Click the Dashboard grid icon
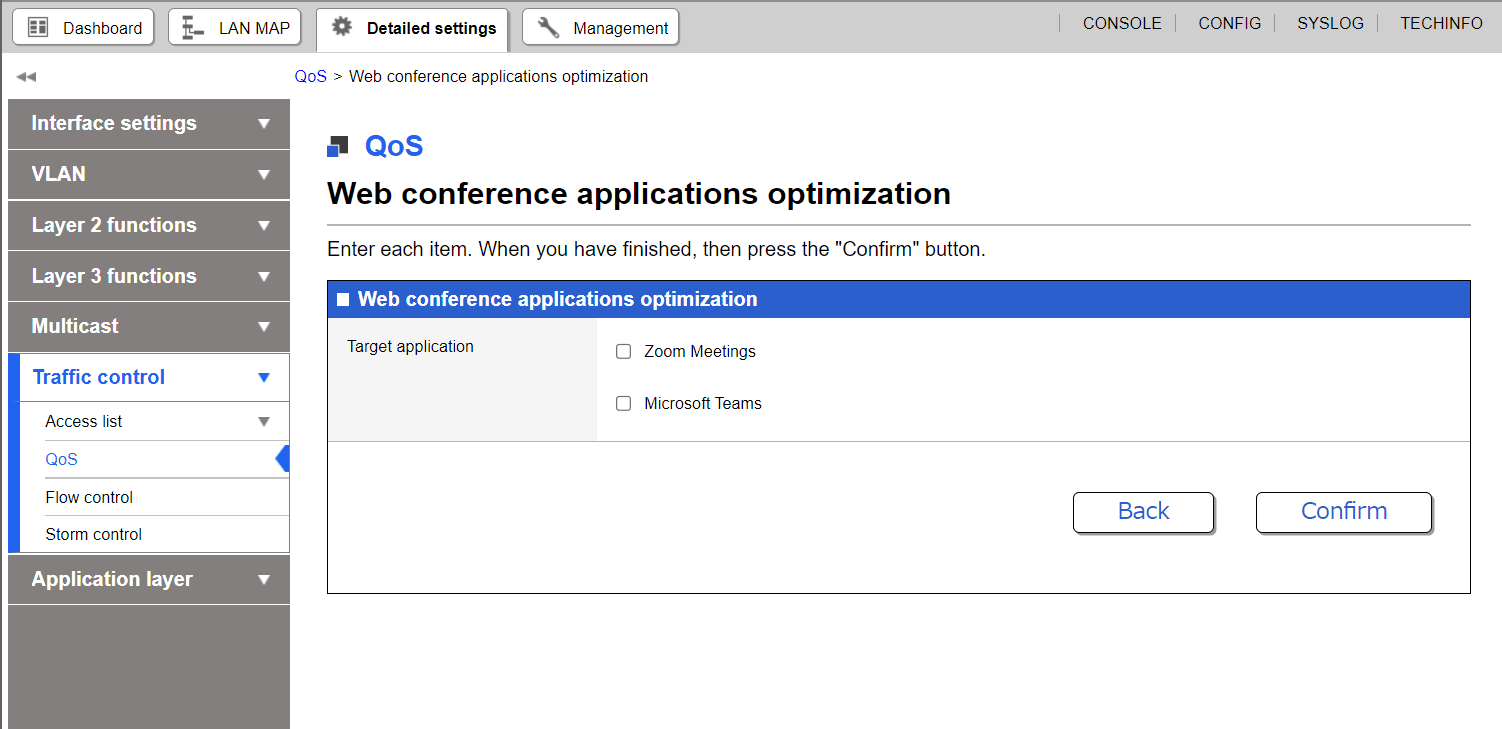The width and height of the screenshot is (1502, 729). pos(38,28)
